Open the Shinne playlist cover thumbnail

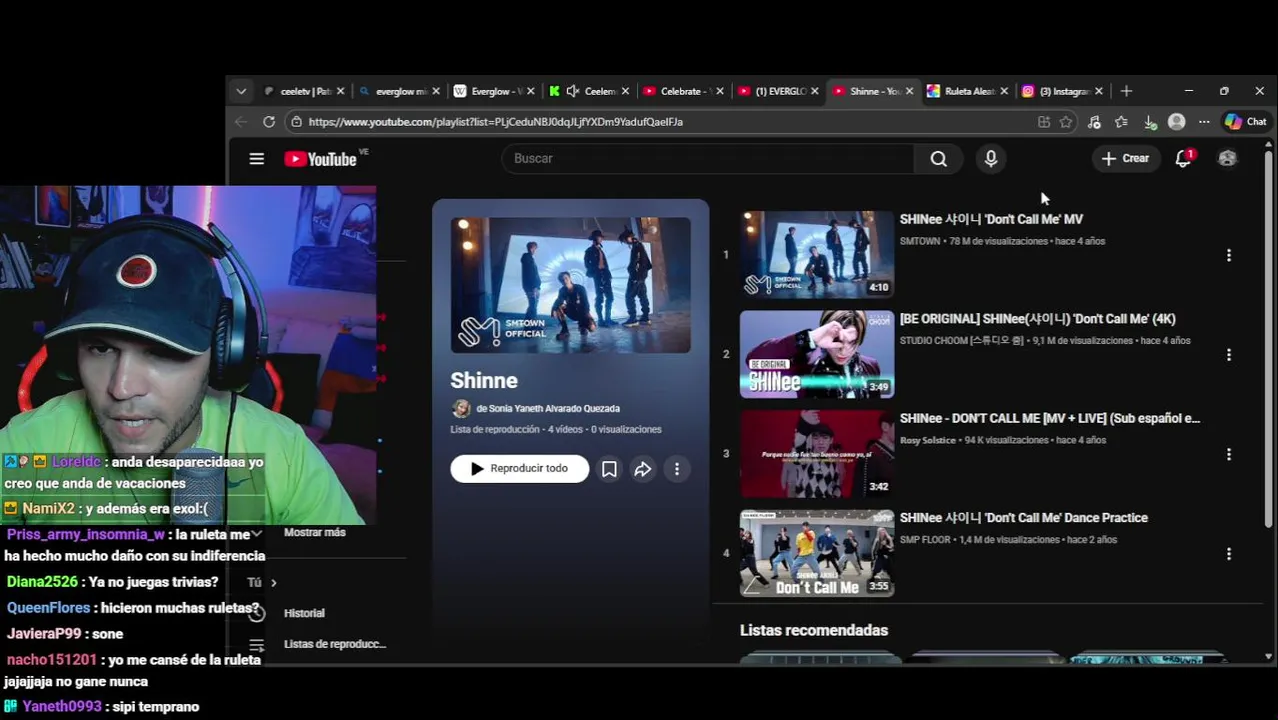coord(570,285)
